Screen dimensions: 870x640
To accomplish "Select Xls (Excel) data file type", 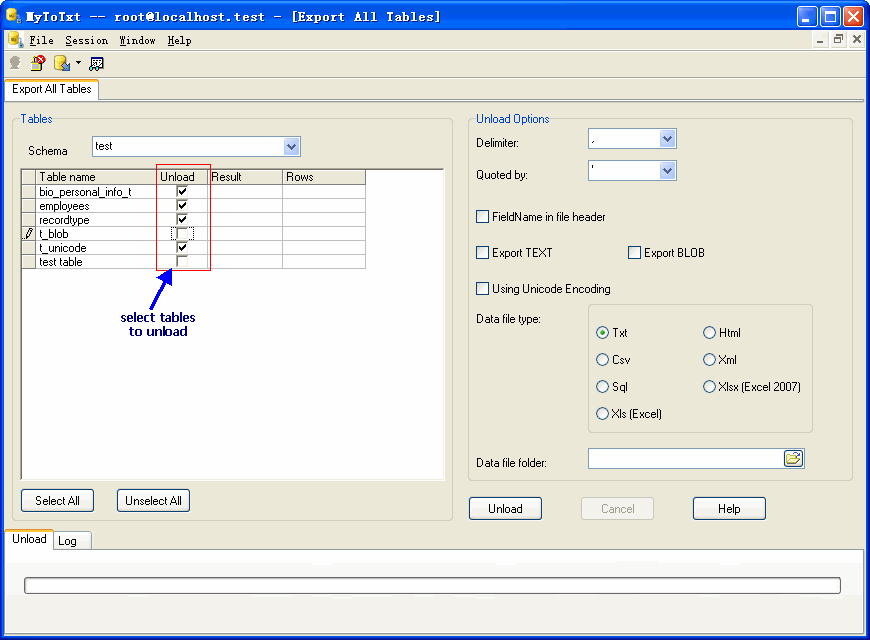I will click(x=602, y=414).
